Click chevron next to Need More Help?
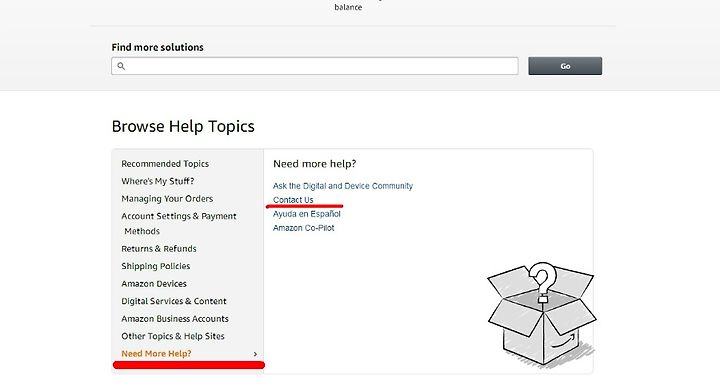This screenshot has width=720, height=388. pyautogui.click(x=255, y=354)
